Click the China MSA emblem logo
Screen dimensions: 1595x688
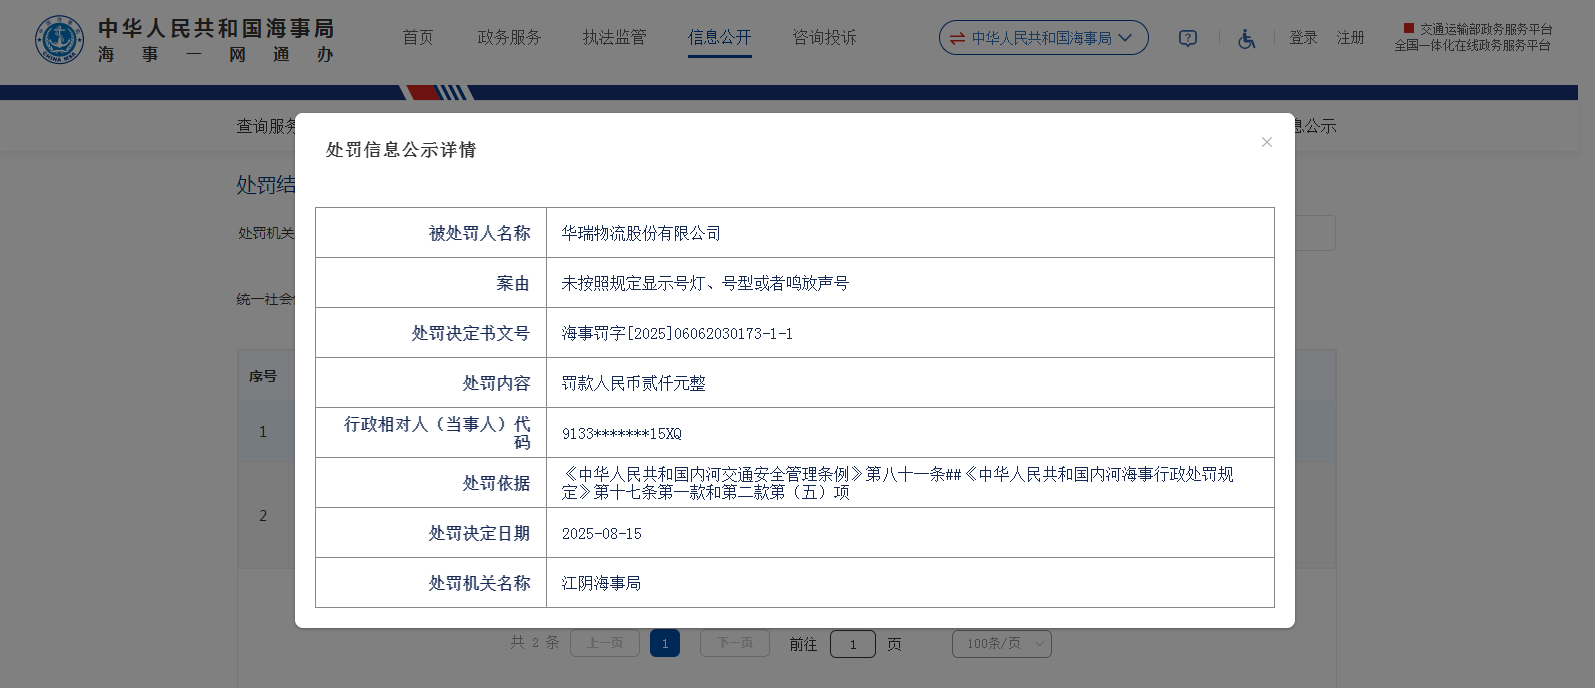59,40
